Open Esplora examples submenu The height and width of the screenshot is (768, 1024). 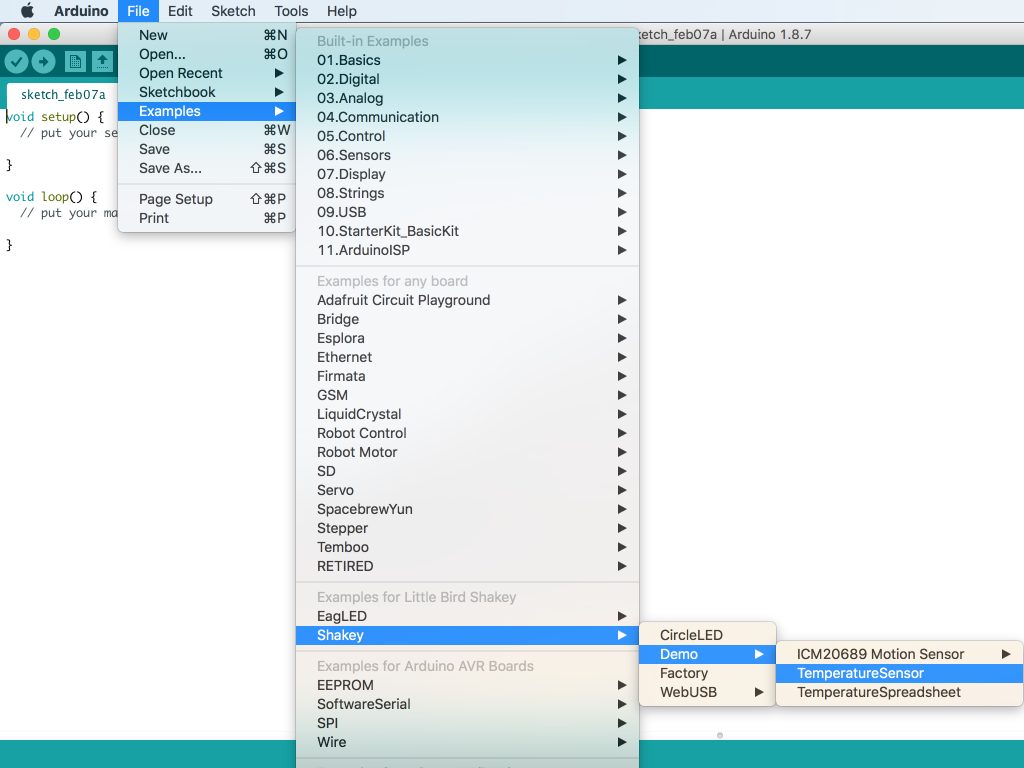(x=468, y=338)
